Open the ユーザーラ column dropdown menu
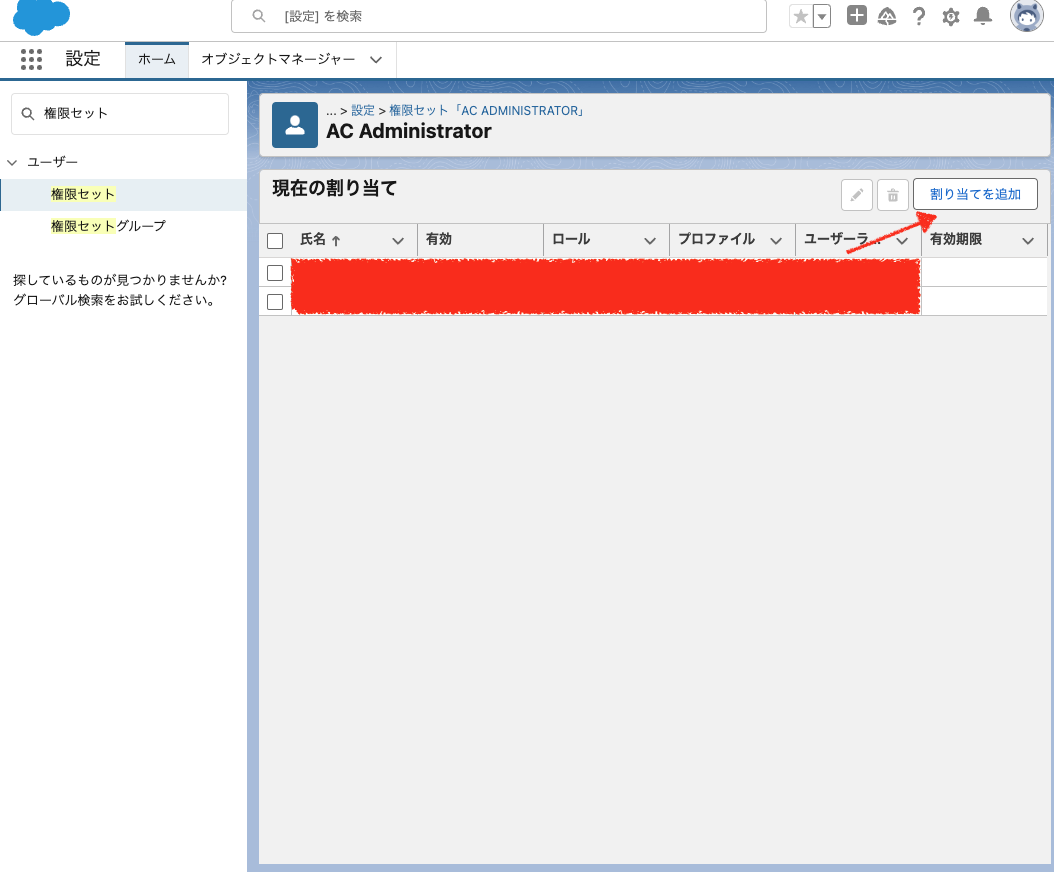This screenshot has width=1054, height=872. pos(902,241)
